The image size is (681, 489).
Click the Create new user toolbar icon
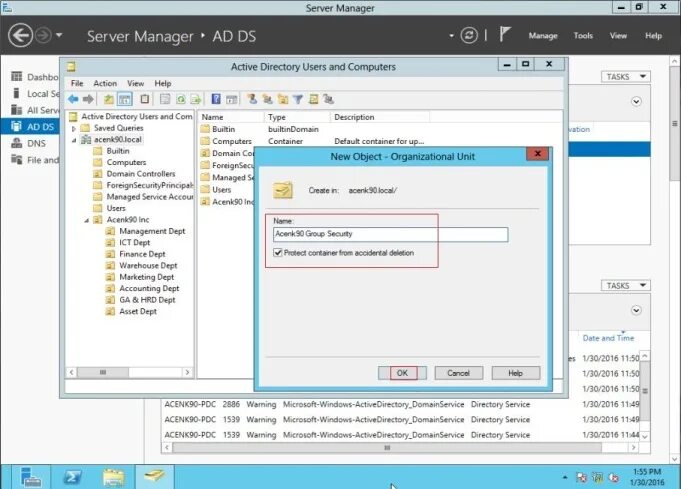[252, 99]
